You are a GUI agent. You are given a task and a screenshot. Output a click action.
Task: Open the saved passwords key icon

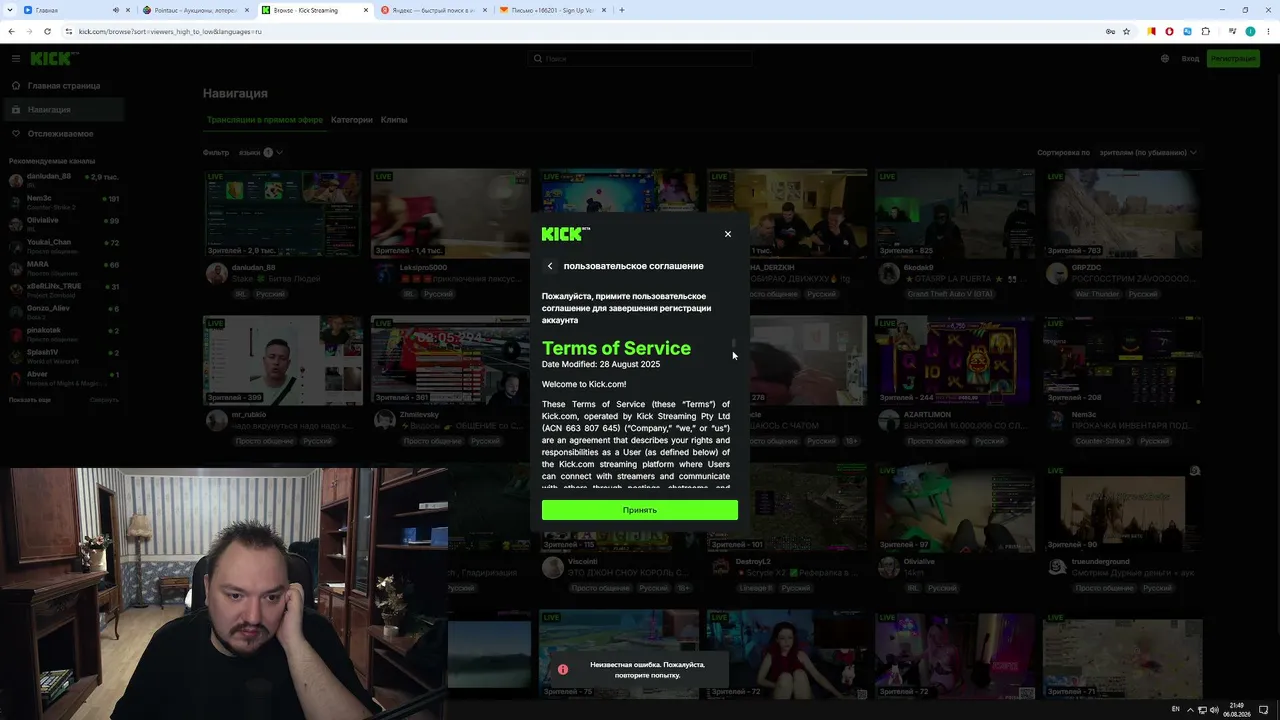(1110, 31)
